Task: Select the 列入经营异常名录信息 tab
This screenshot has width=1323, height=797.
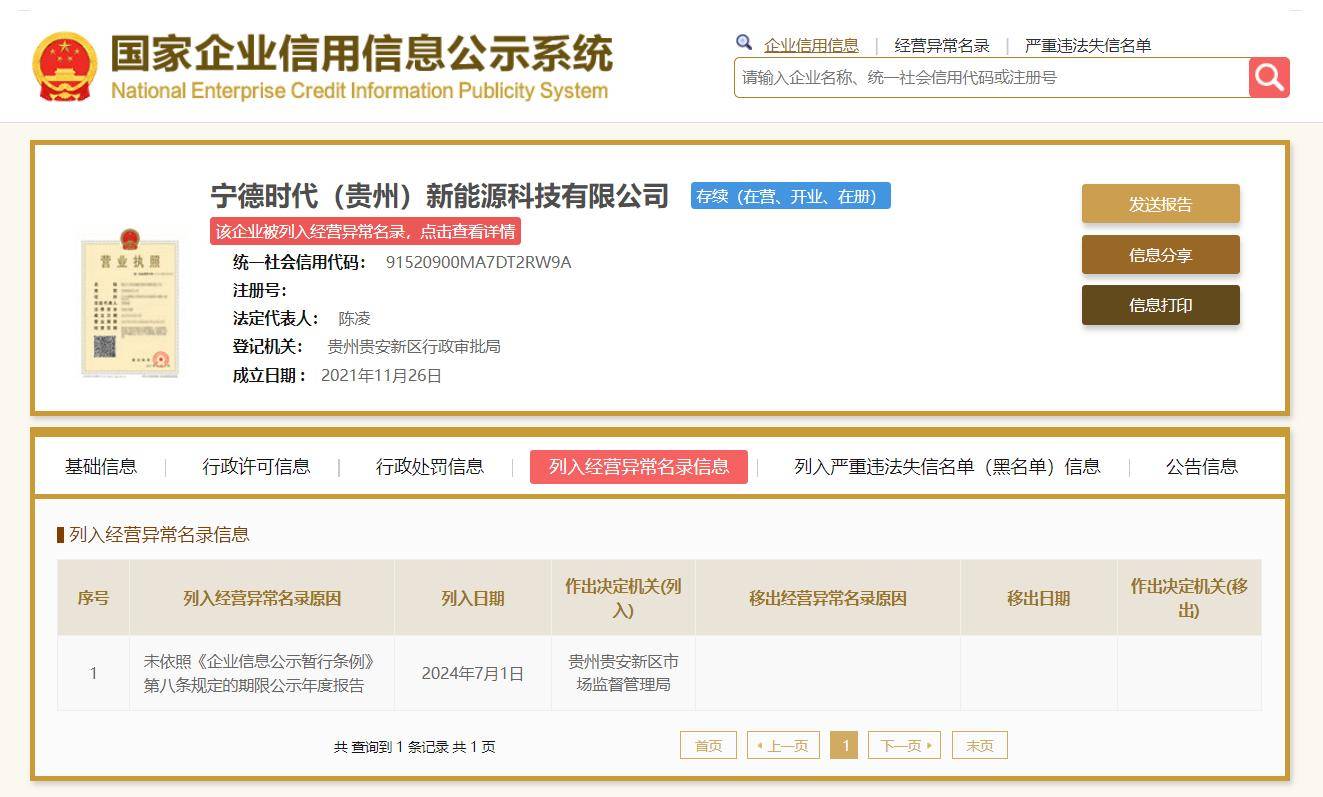Action: [x=639, y=466]
